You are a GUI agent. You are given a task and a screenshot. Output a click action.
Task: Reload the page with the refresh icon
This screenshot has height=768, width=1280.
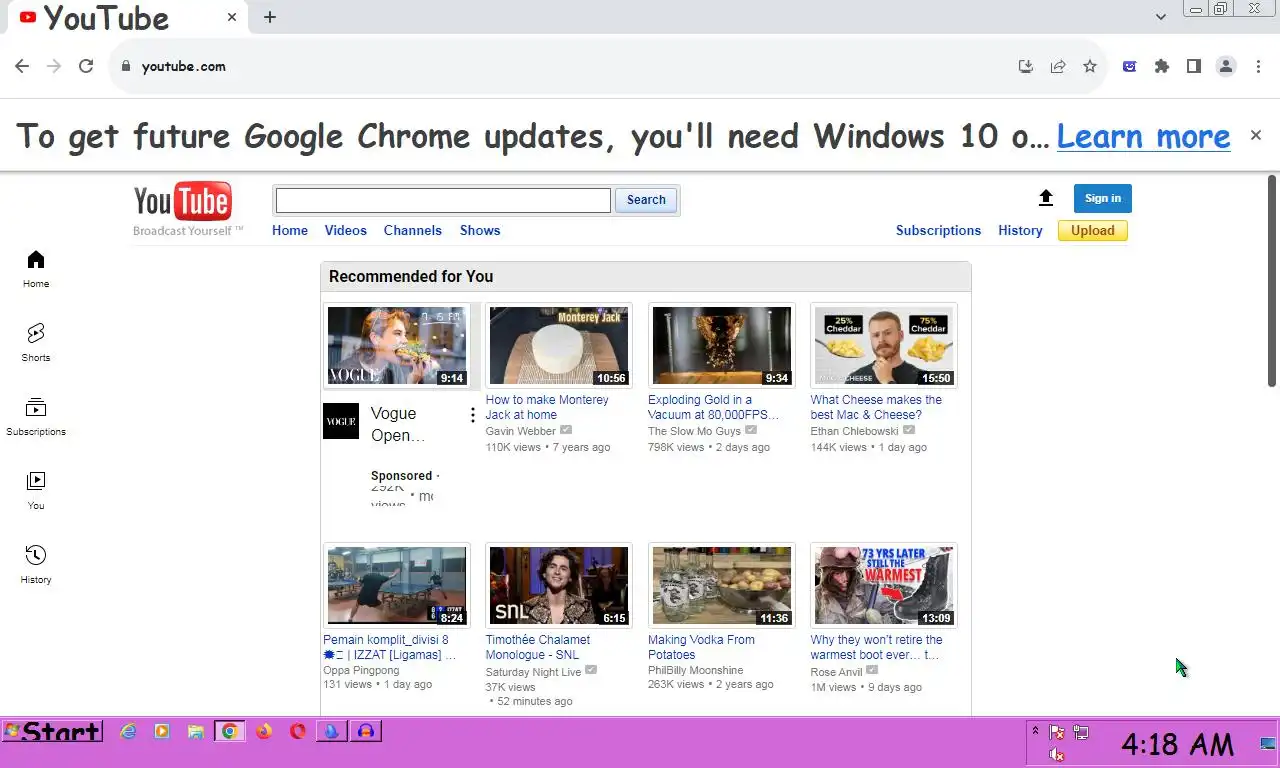point(86,66)
